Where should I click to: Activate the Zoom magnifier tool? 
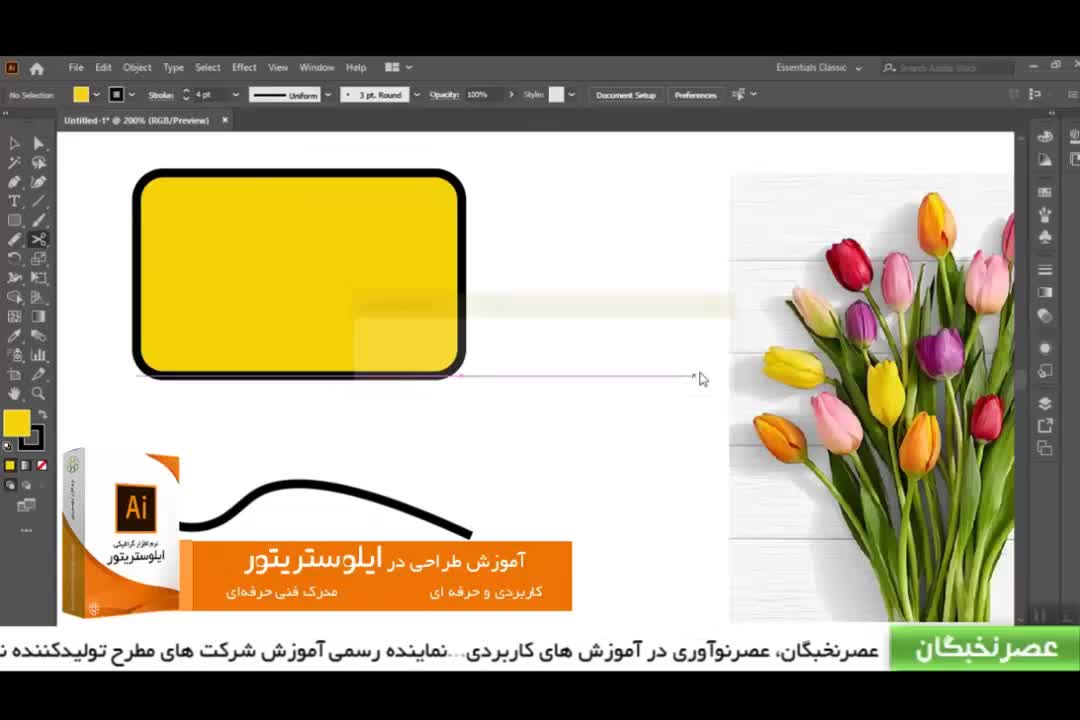[x=38, y=393]
